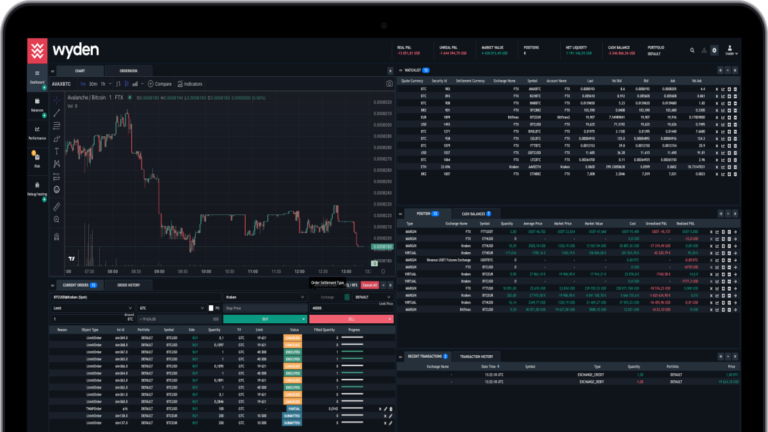Image resolution: width=768 pixels, height=432 pixels.
Task: Select the trend line drawing tool
Action: [57, 111]
